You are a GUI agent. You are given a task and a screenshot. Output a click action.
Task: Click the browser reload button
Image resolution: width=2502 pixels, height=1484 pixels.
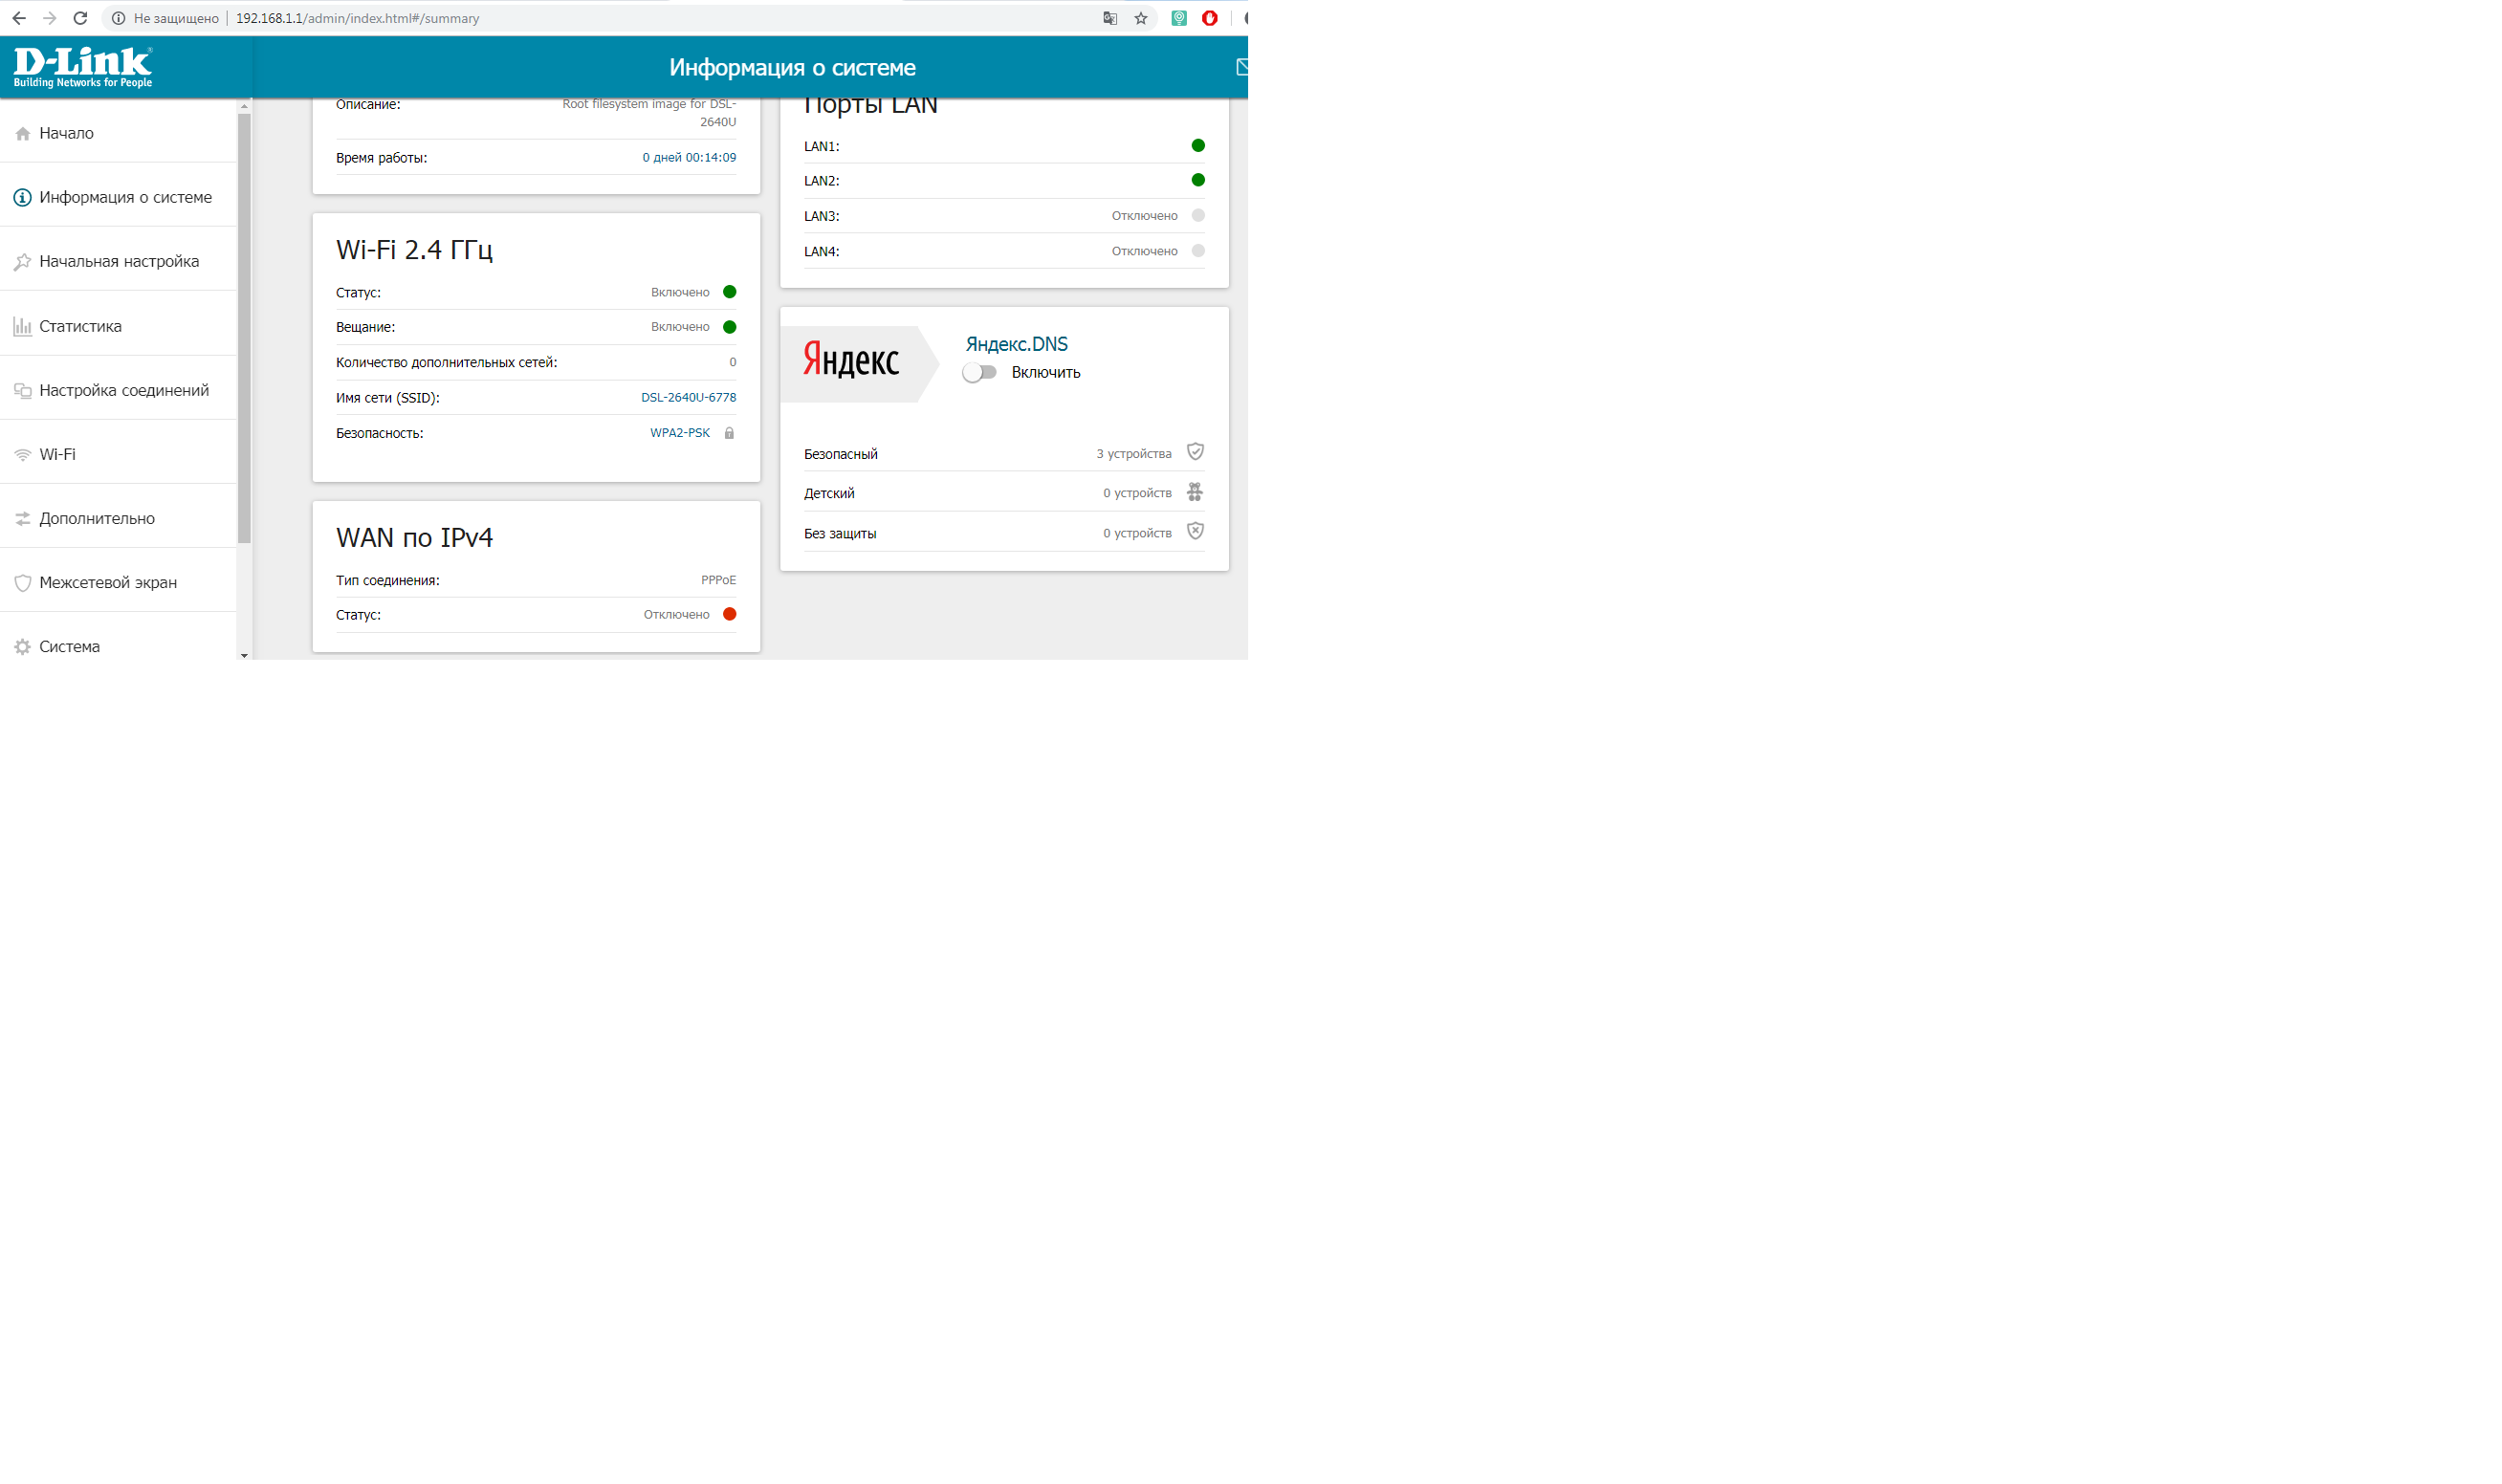click(80, 18)
